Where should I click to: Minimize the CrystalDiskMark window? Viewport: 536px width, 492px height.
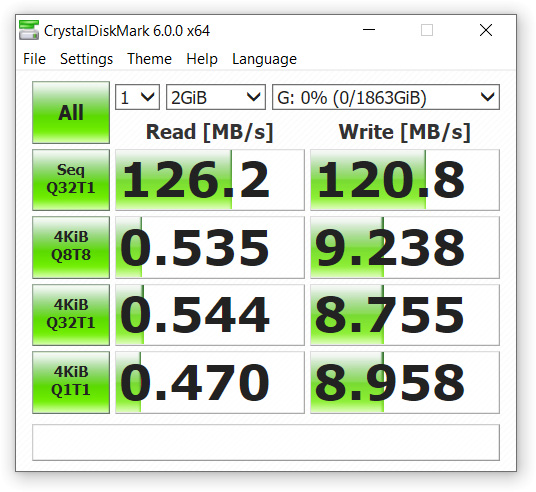point(369,30)
